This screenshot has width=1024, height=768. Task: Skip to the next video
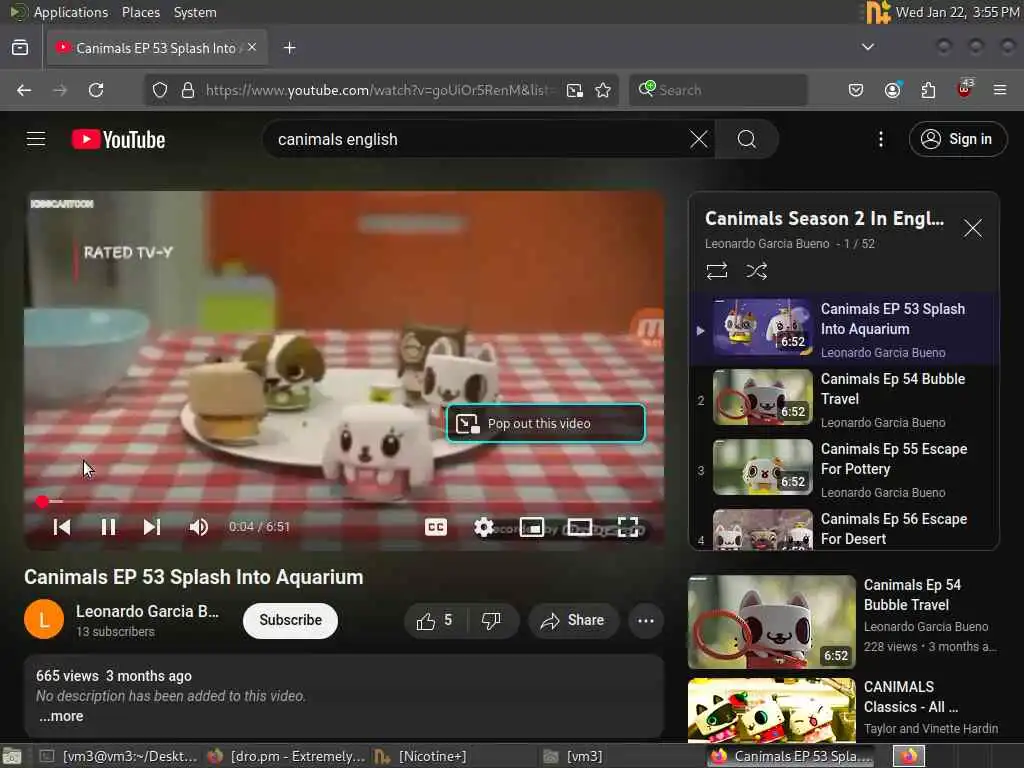[152, 527]
